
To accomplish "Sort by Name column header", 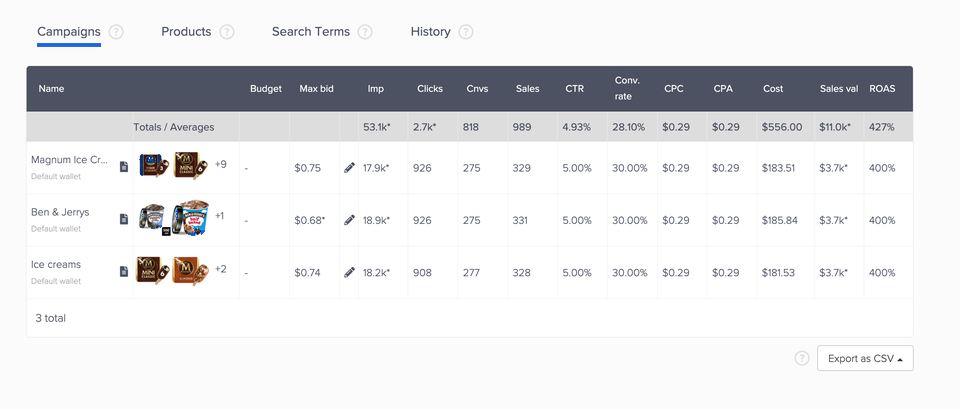I will [51, 89].
